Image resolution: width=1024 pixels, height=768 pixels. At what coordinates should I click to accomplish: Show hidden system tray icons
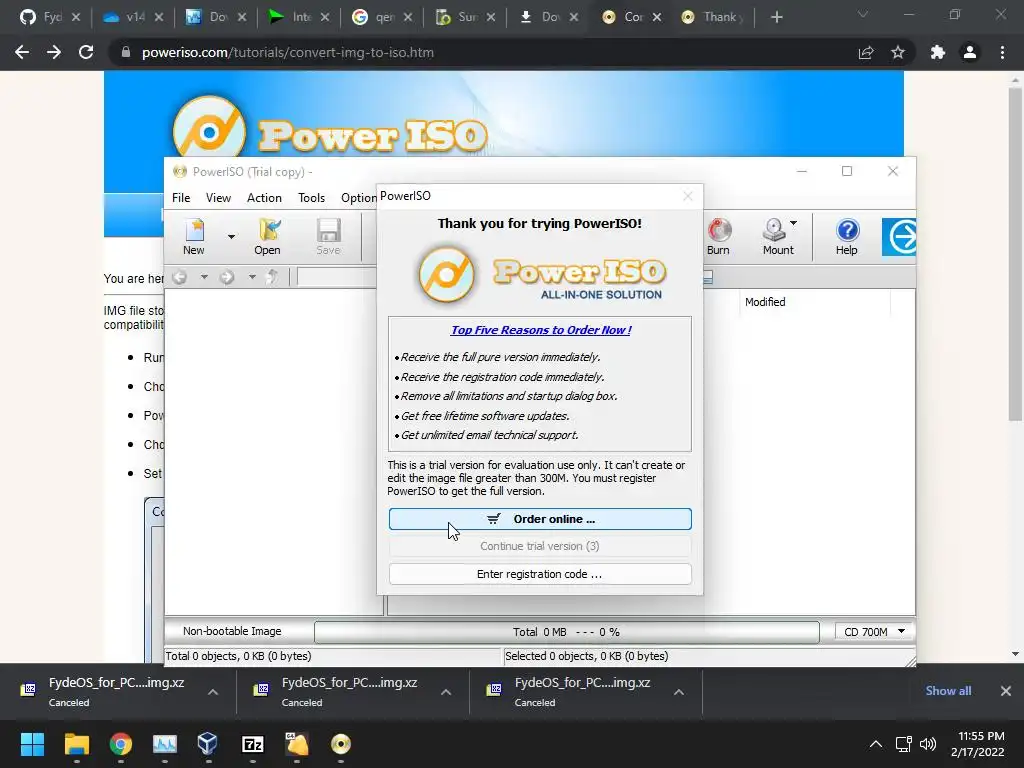(x=876, y=744)
